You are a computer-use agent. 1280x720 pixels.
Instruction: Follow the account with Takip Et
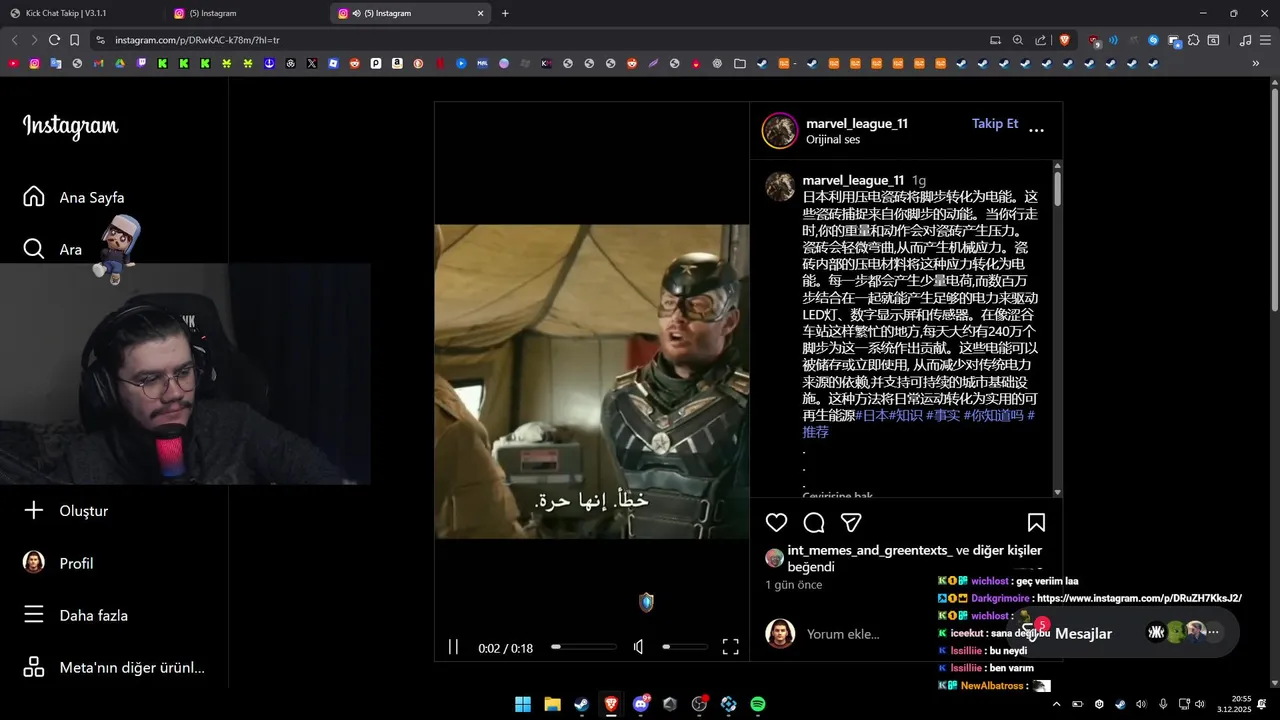coord(995,123)
